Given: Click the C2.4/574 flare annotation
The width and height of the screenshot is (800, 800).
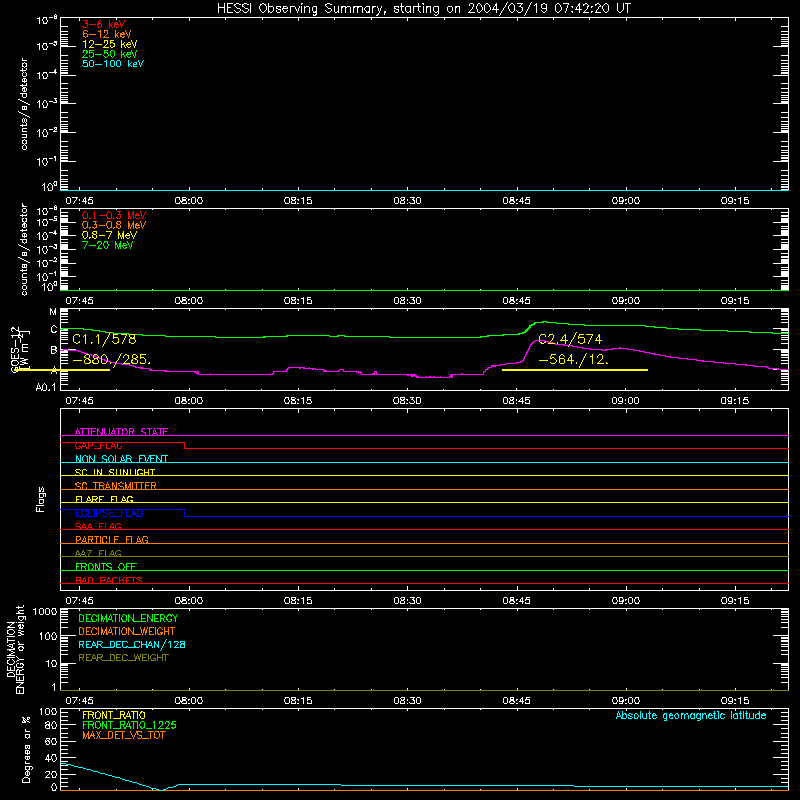Looking at the screenshot, I should 570,339.
